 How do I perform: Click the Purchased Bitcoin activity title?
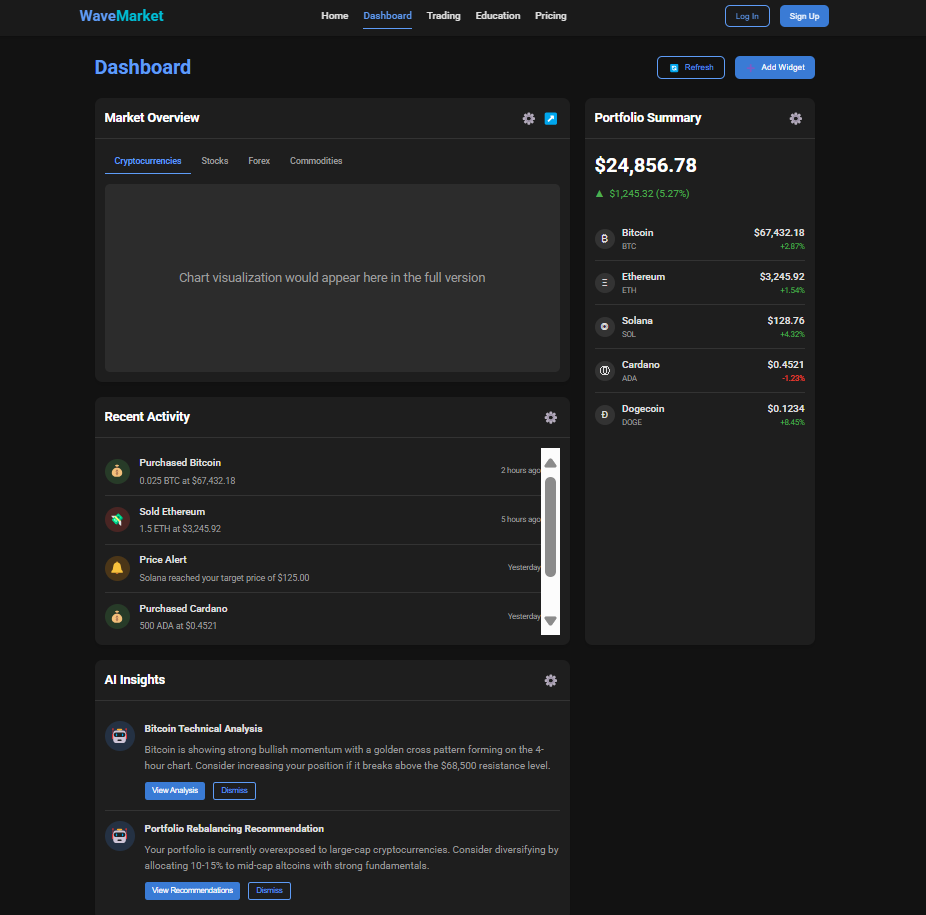click(180, 463)
